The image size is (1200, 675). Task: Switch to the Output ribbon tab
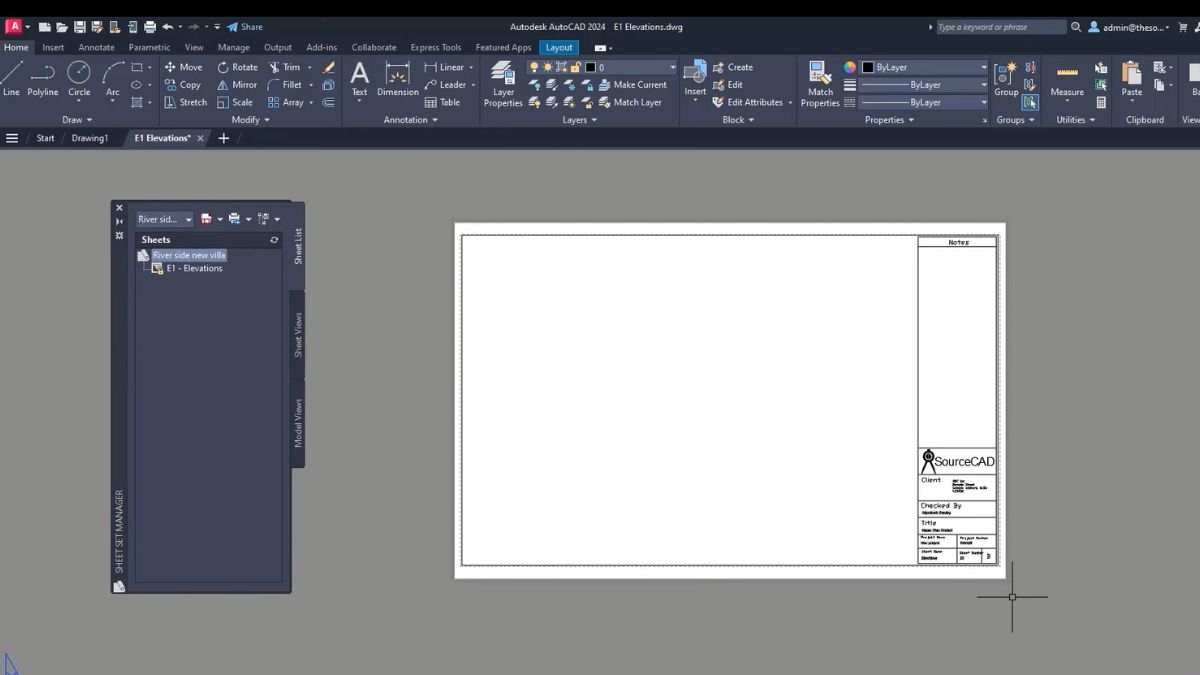[278, 47]
